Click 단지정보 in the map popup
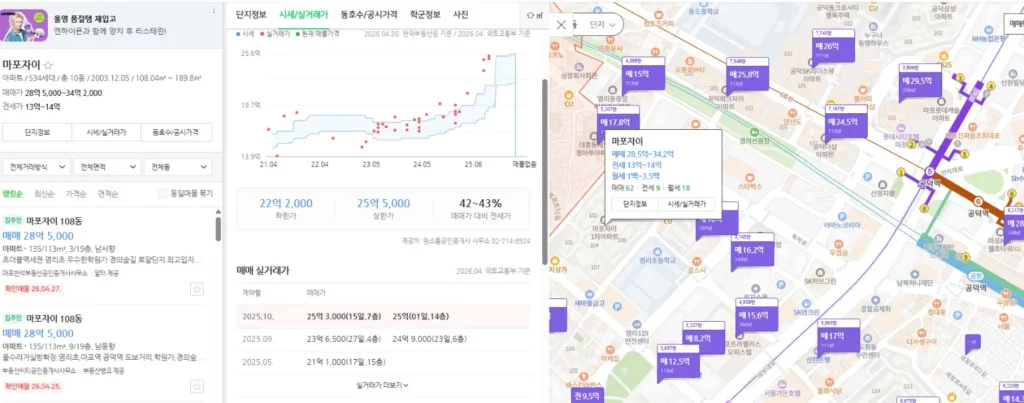The width and height of the screenshot is (1024, 403). pos(635,204)
